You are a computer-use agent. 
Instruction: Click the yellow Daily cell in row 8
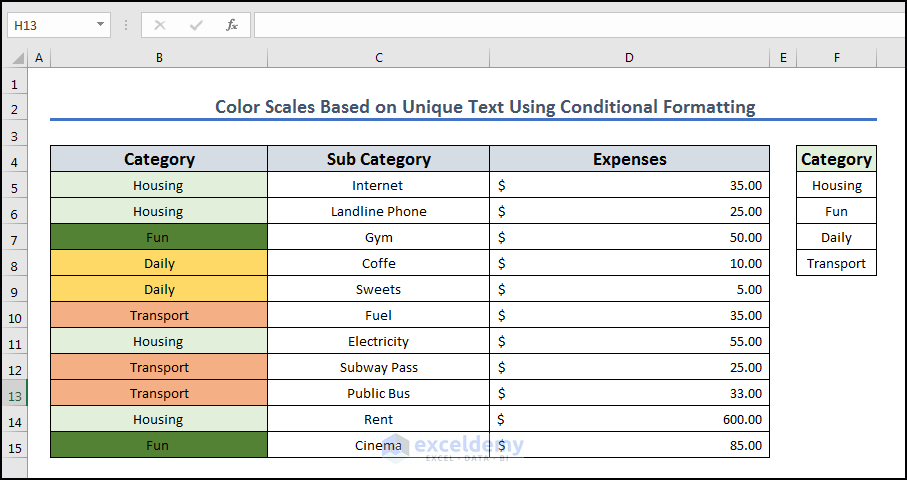(x=159, y=264)
